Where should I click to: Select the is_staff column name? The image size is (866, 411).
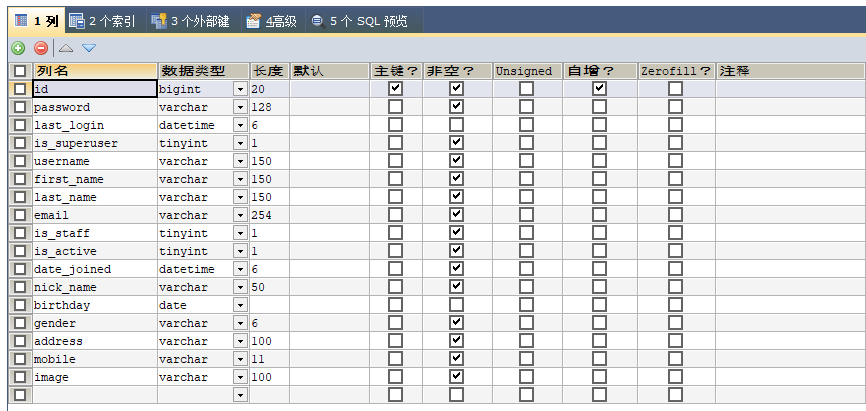pos(95,233)
